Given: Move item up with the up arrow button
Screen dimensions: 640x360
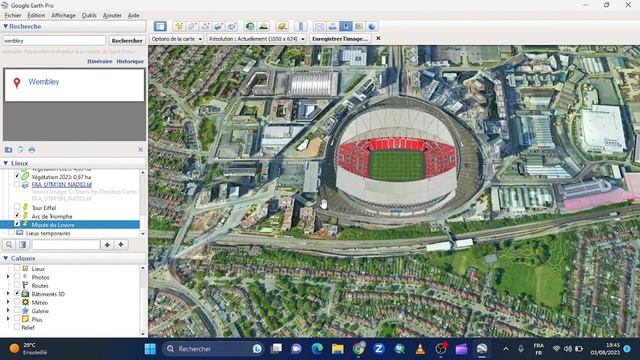Looking at the screenshot, I should 107,244.
